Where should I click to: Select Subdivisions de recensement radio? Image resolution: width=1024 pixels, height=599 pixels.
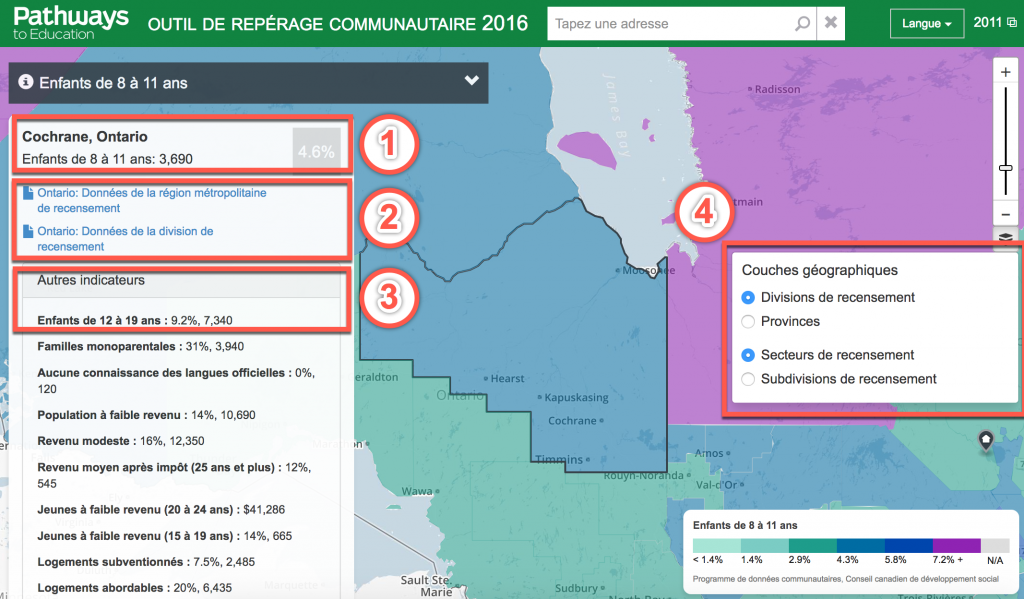pos(748,379)
